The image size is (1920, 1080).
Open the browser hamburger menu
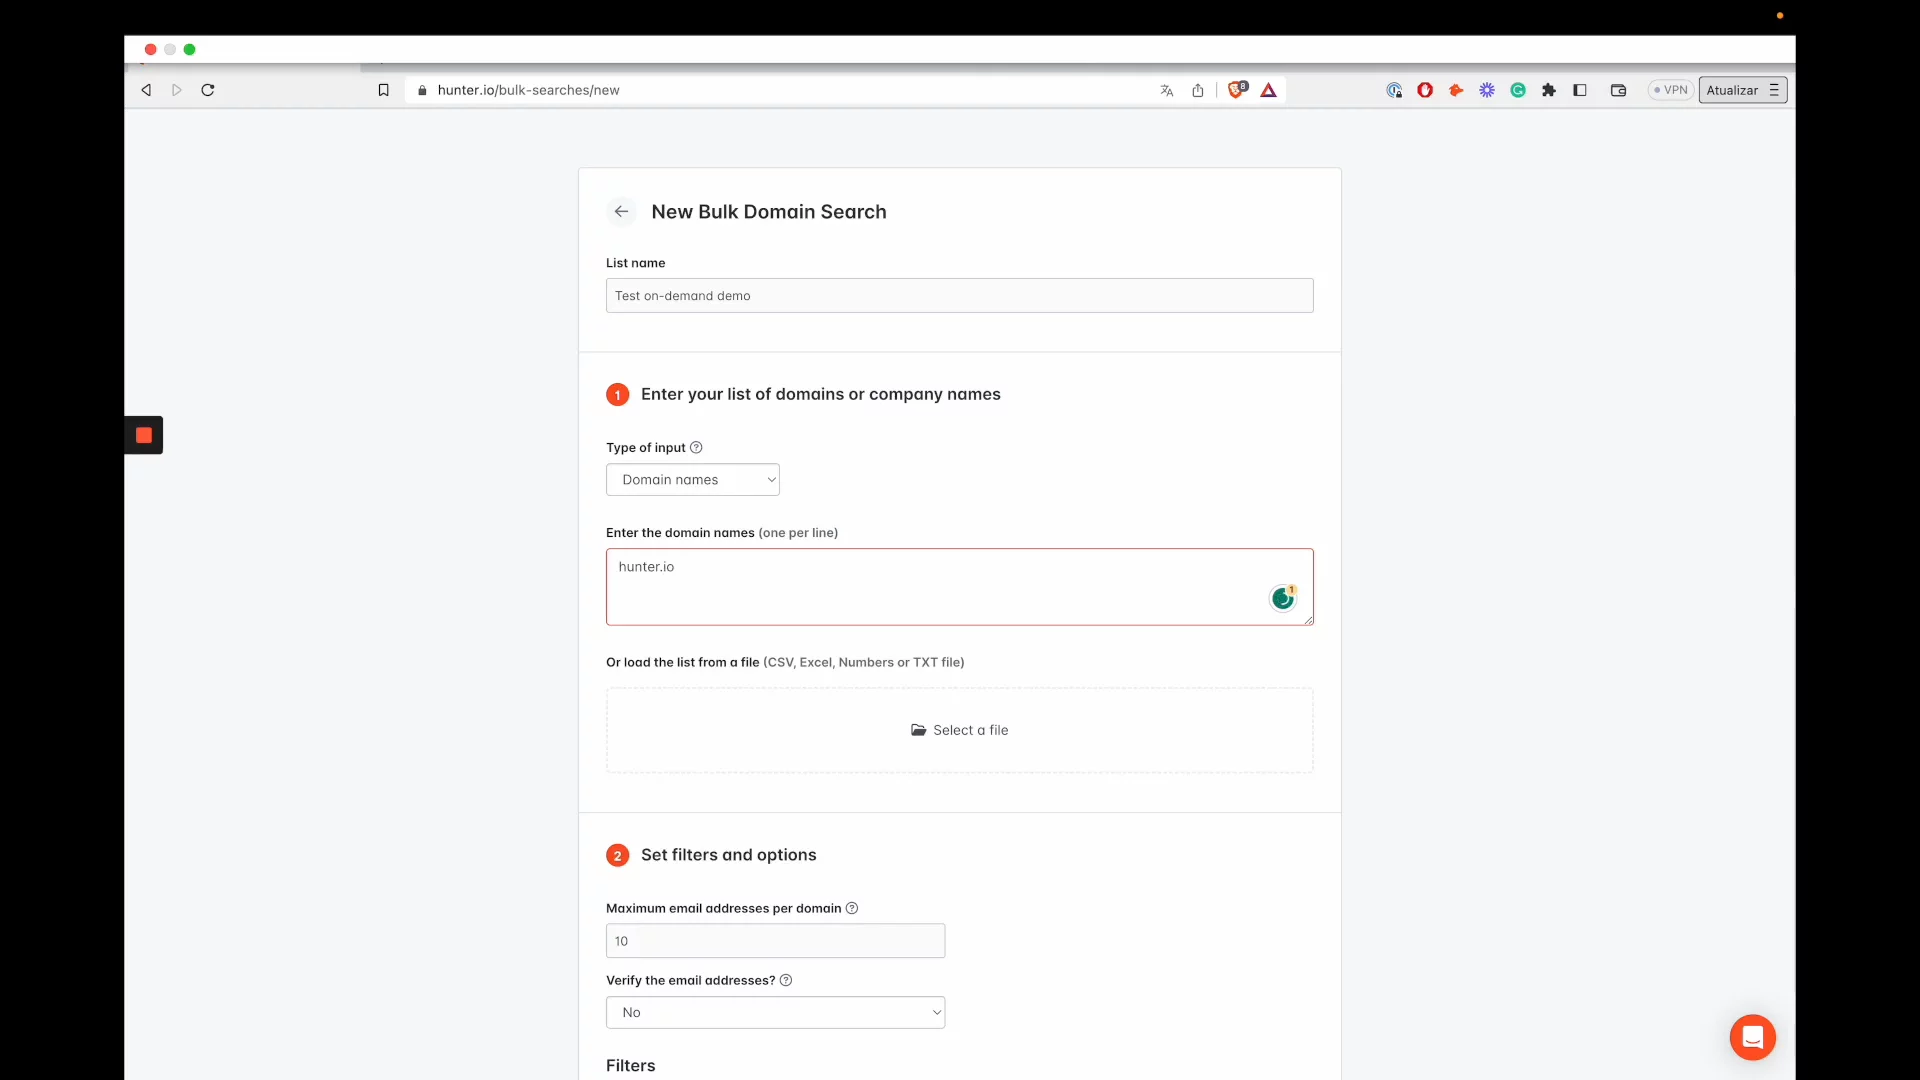click(x=1773, y=90)
